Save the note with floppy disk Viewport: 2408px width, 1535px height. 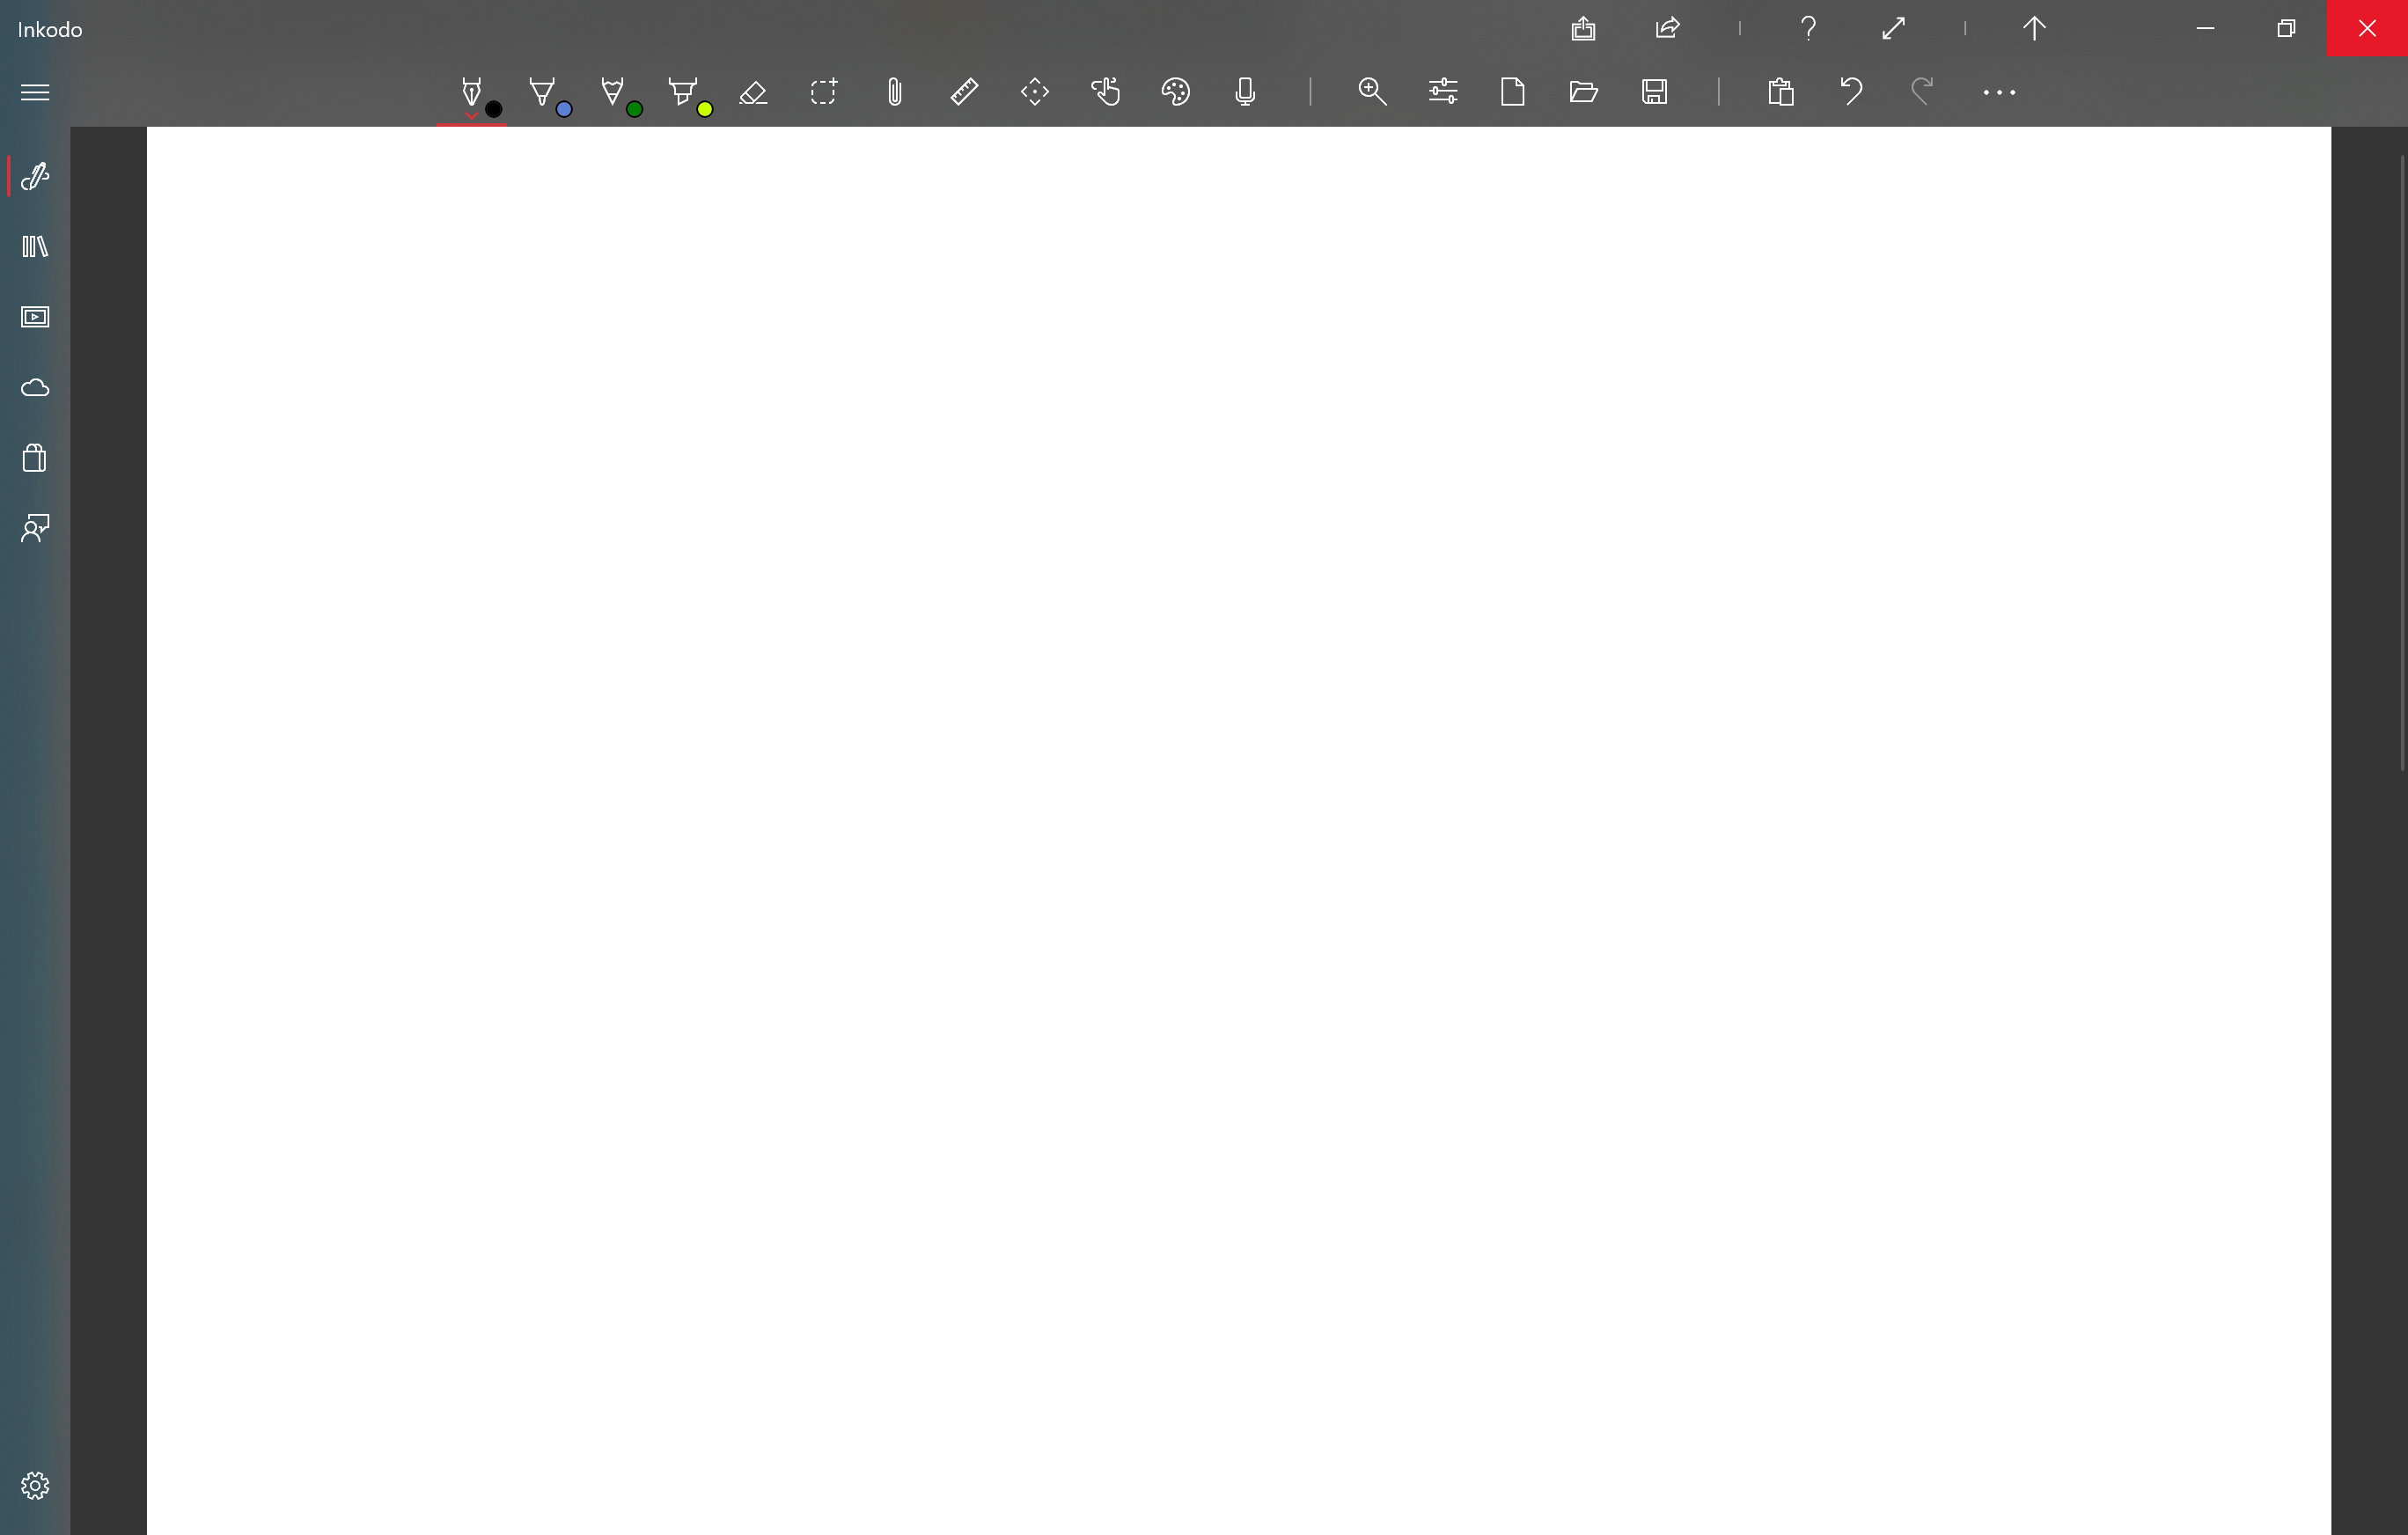coord(1654,92)
